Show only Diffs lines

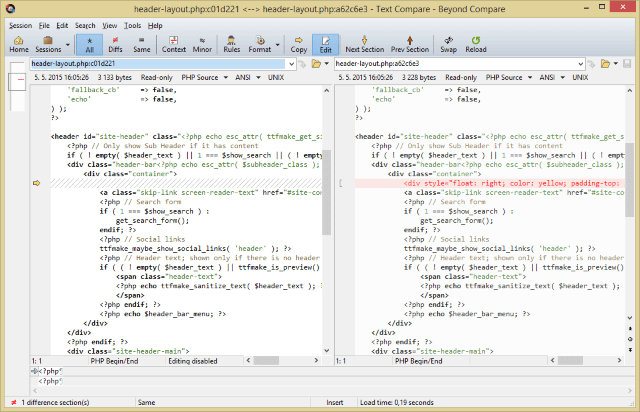116,43
